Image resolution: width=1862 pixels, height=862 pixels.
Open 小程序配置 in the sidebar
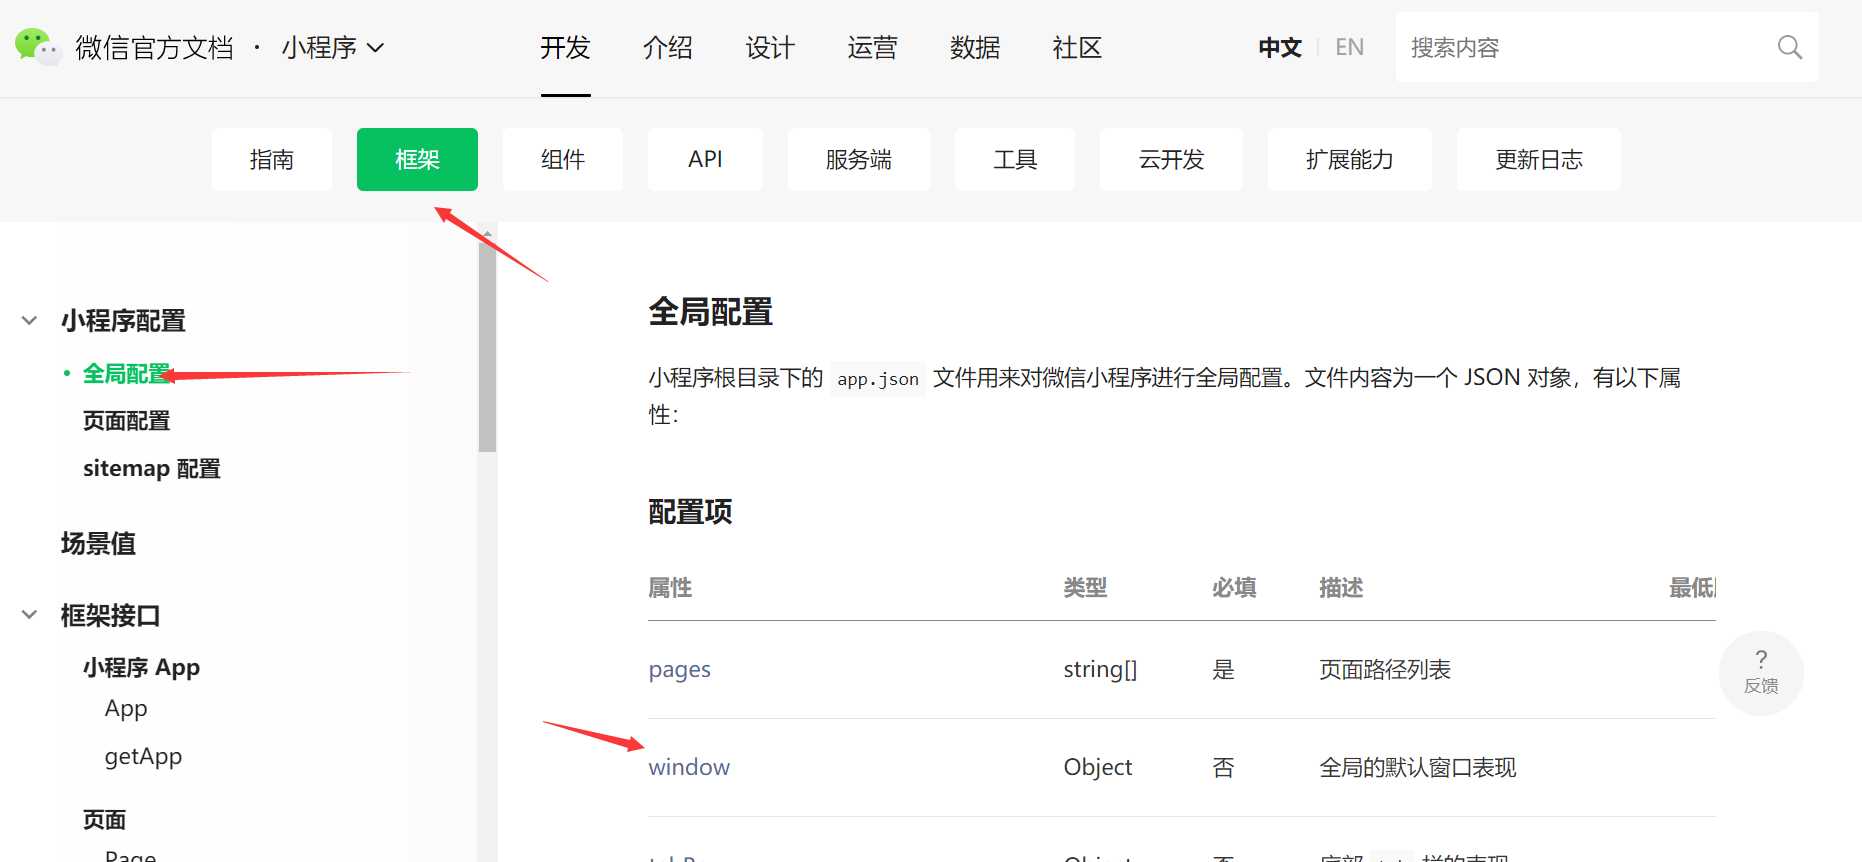click(123, 321)
